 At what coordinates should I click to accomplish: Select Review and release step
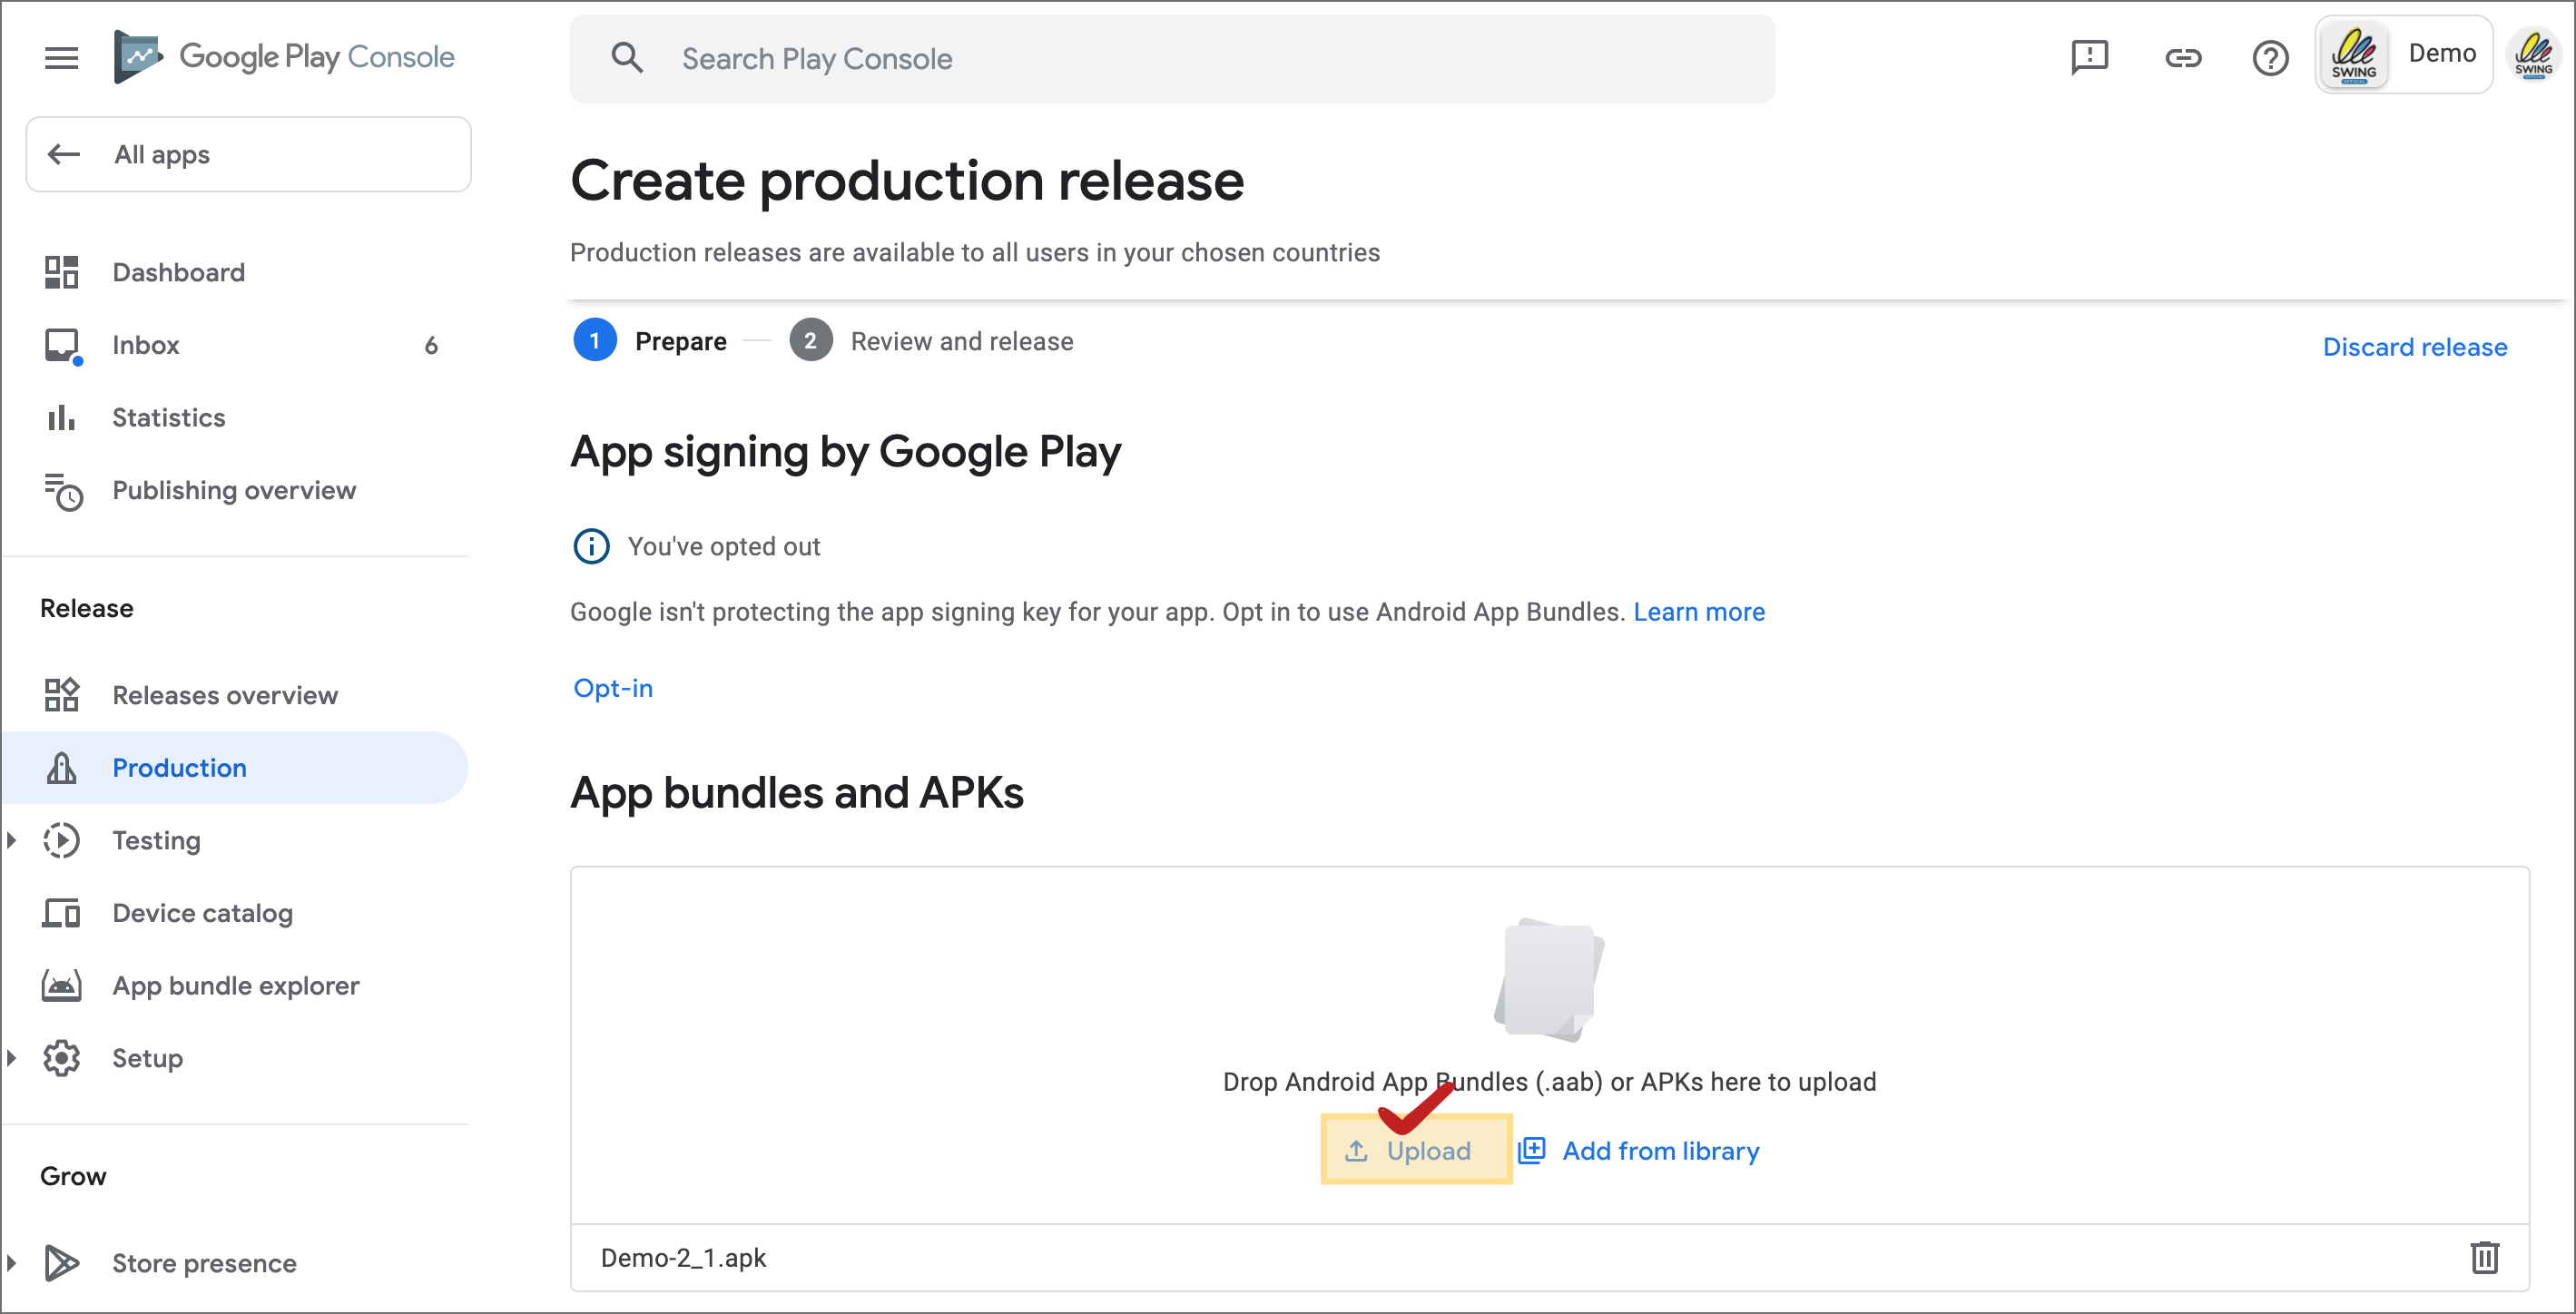[x=931, y=341]
